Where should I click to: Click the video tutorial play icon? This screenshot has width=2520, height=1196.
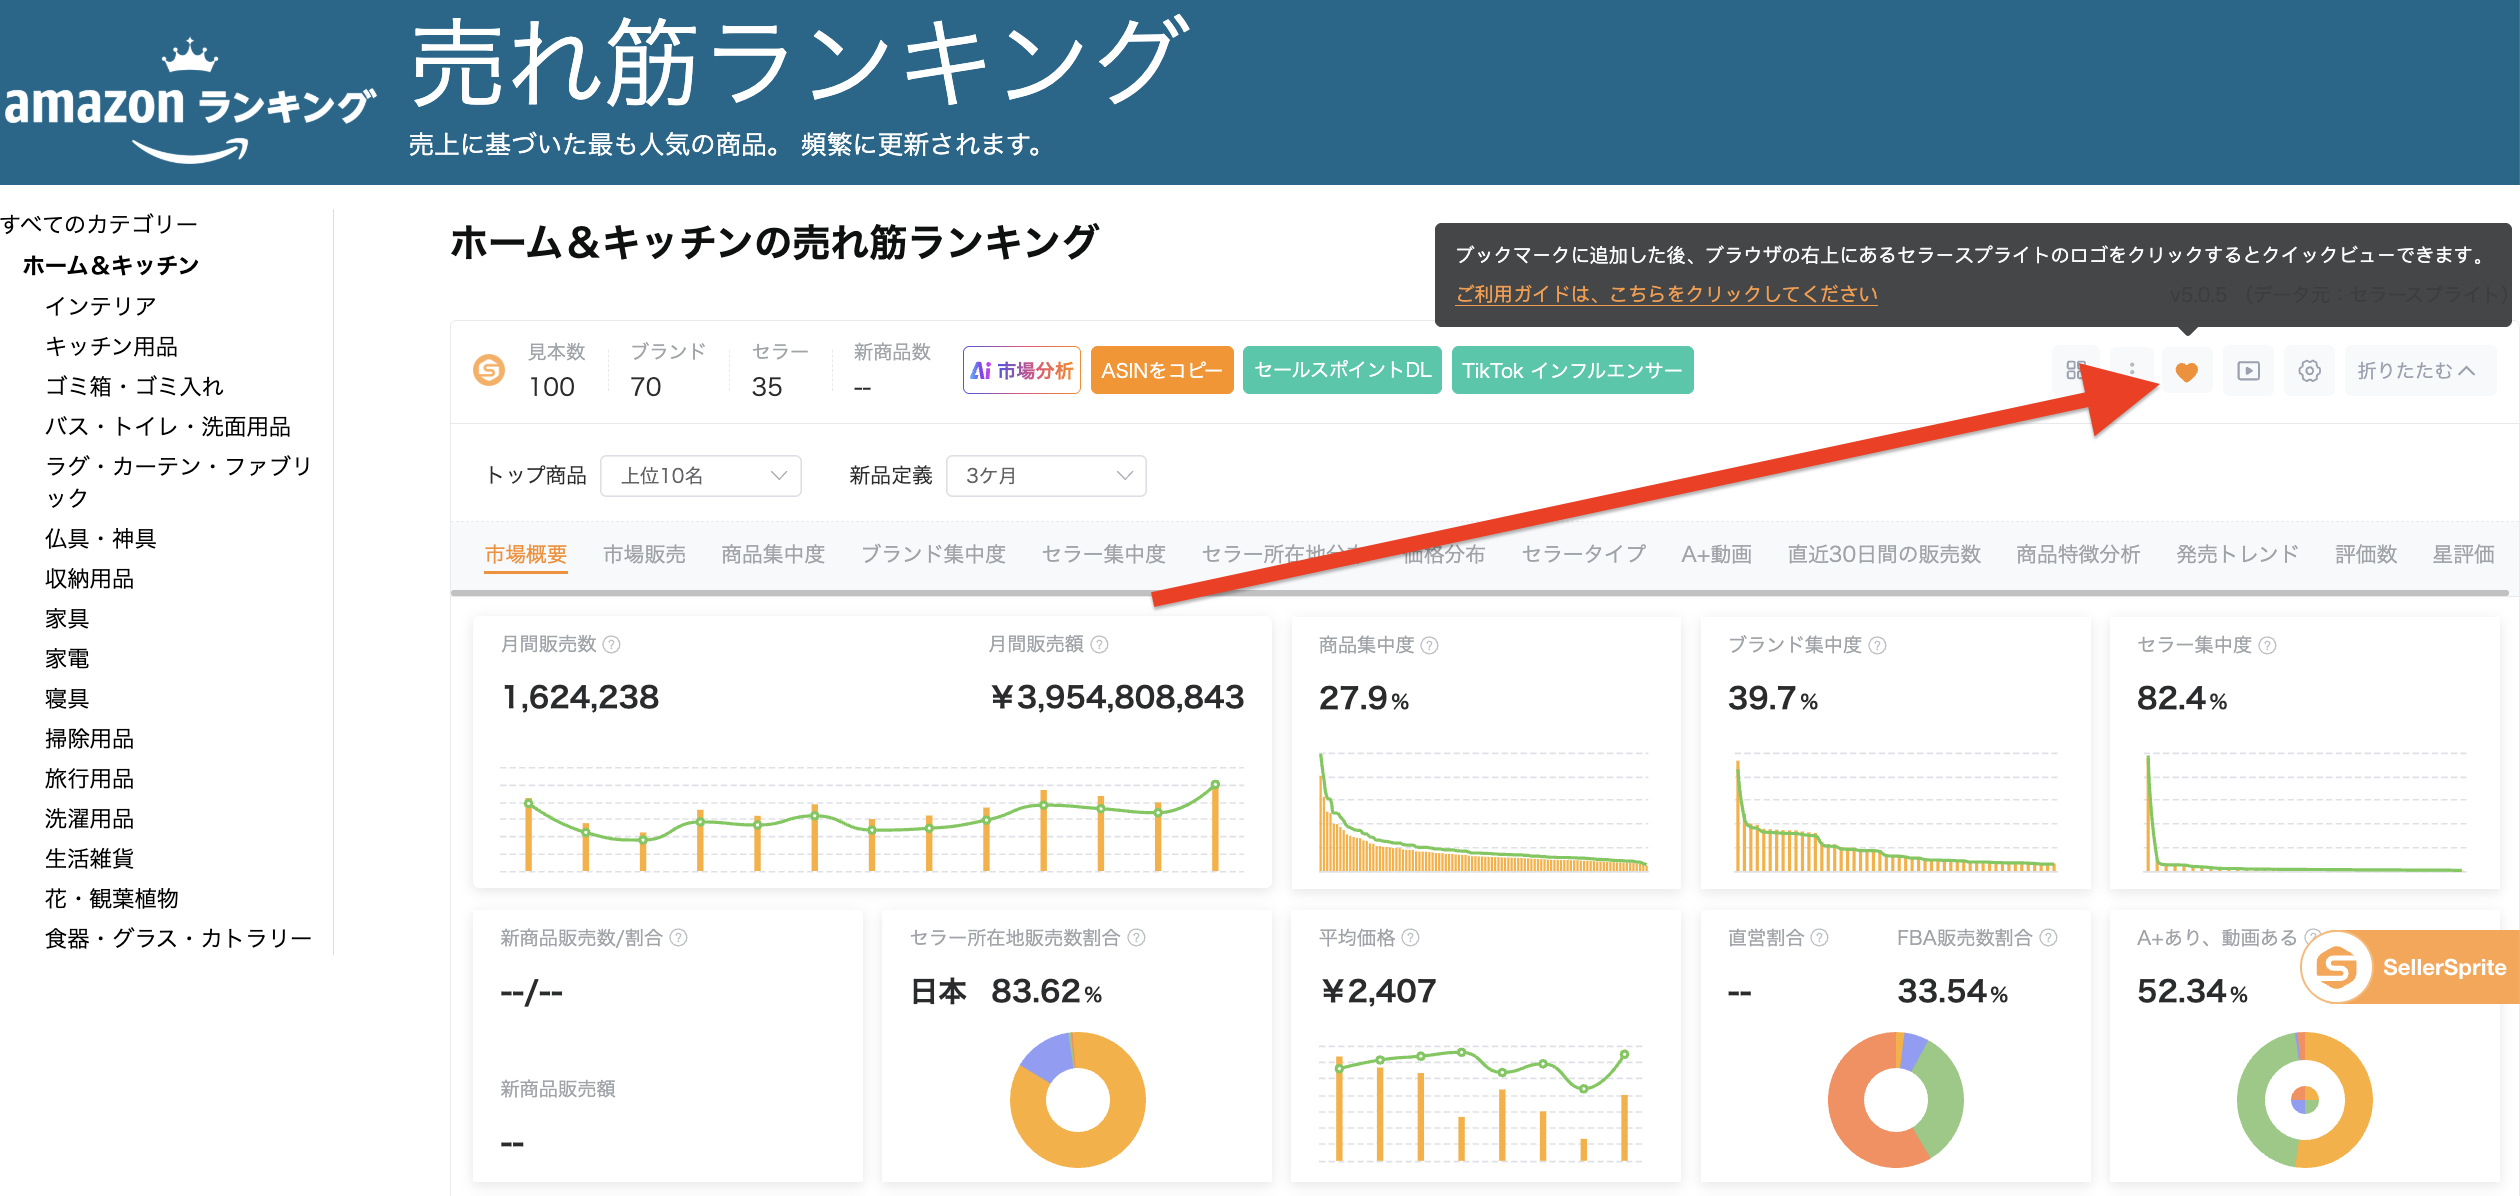click(2248, 371)
